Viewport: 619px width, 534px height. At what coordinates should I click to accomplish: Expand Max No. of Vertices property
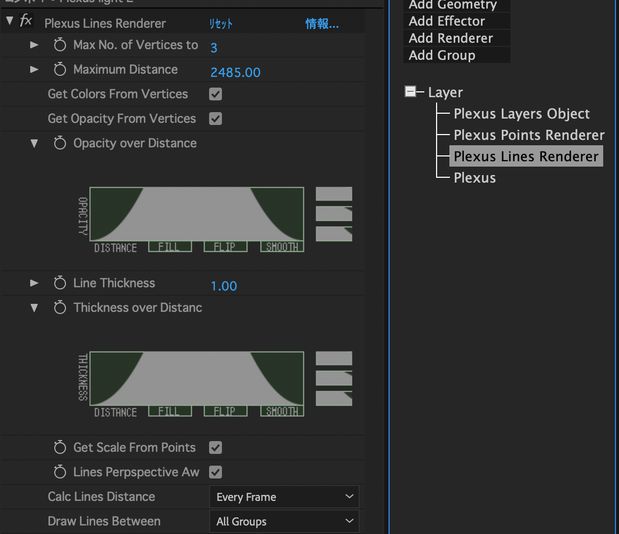pos(34,45)
